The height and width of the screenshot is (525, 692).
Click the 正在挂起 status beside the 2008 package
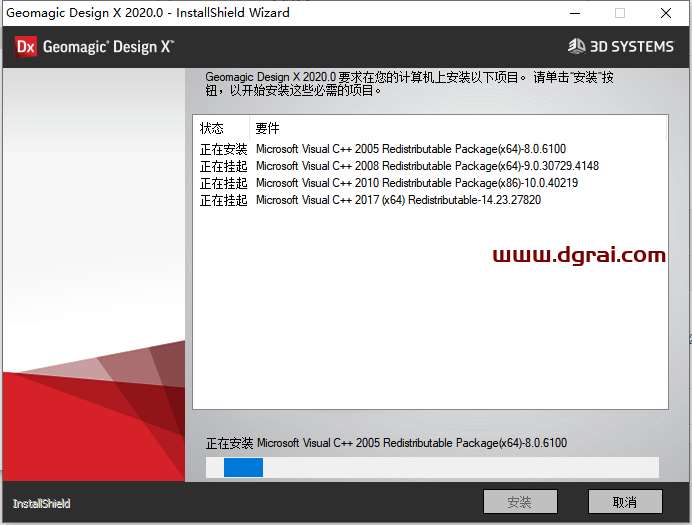223,166
